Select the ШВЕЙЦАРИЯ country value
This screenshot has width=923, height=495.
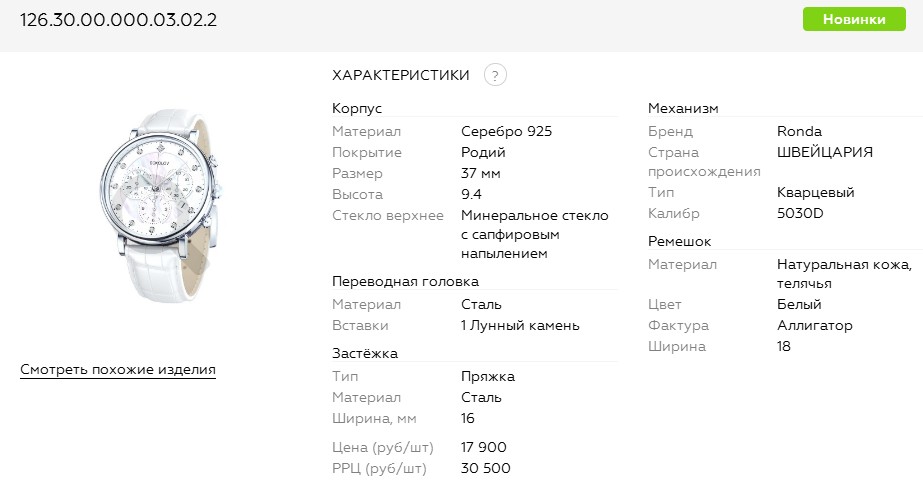point(824,152)
